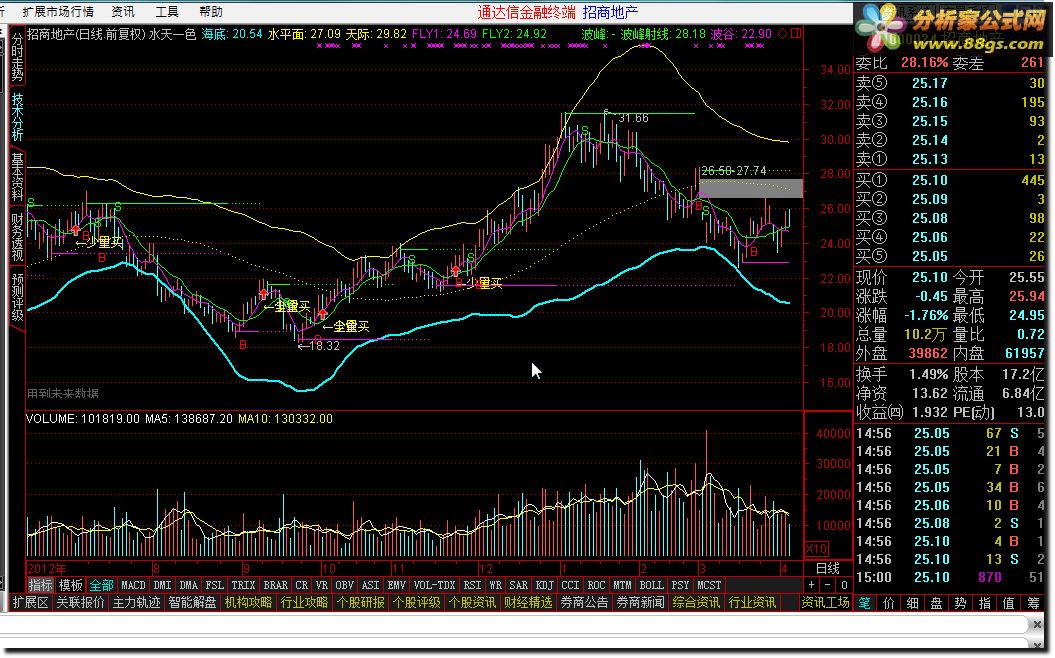Apply the VR indicator
The height and width of the screenshot is (658, 1055).
pyautogui.click(x=322, y=585)
